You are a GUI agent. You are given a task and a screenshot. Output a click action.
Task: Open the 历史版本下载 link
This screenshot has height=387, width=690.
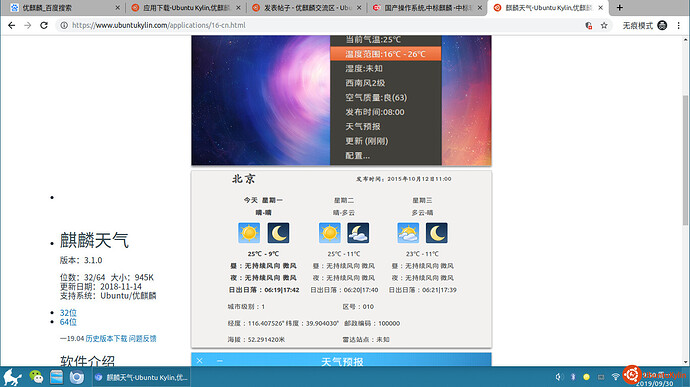[x=106, y=339]
